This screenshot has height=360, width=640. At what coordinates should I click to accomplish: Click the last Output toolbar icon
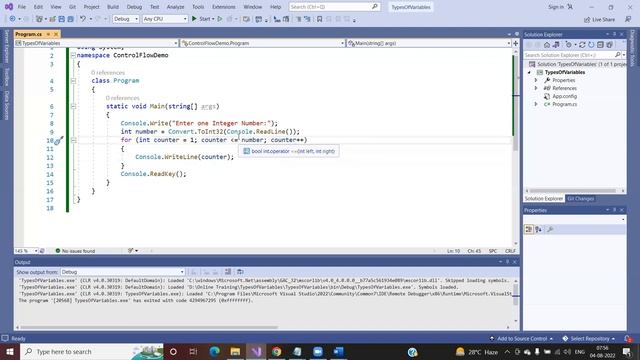tap(240, 272)
